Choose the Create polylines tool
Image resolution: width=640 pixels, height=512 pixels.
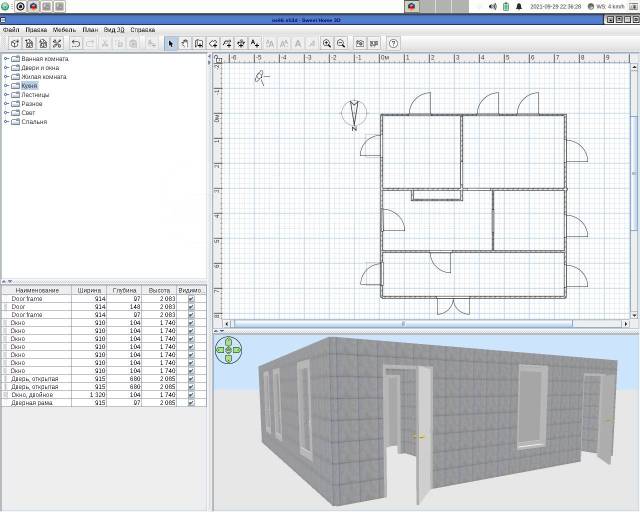point(227,43)
